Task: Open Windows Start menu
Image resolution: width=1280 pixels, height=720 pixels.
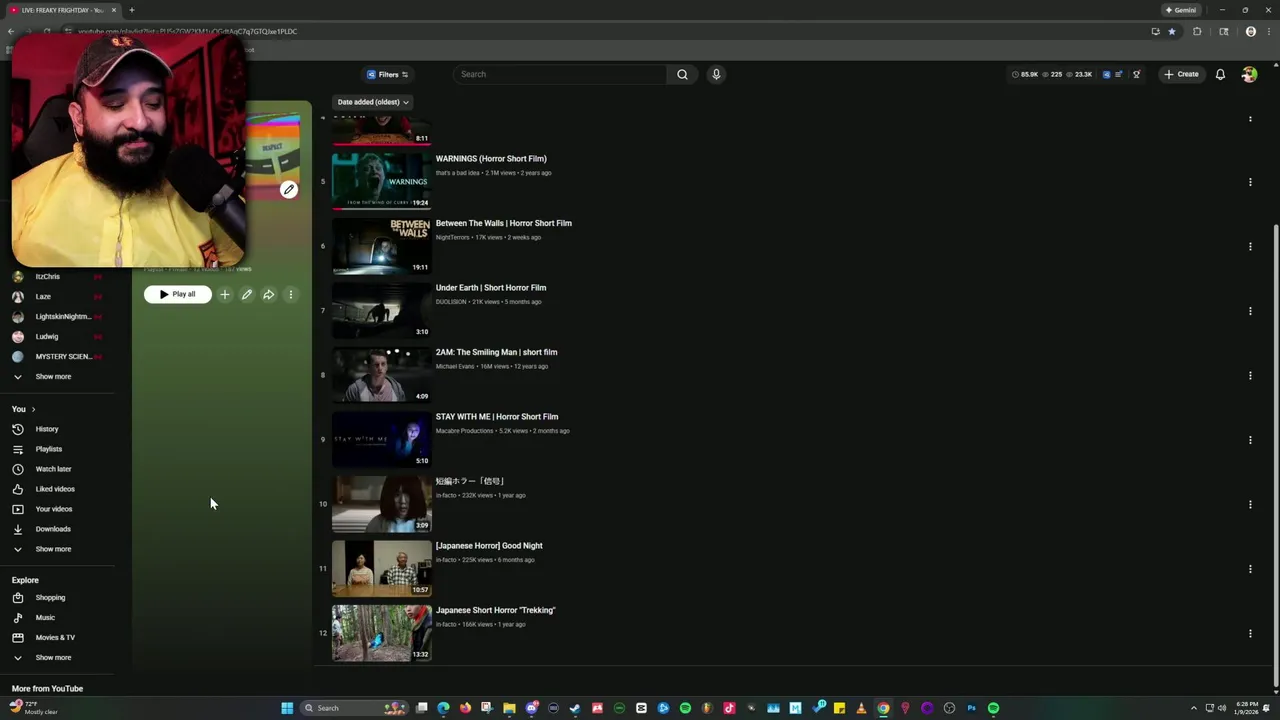Action: coord(287,708)
